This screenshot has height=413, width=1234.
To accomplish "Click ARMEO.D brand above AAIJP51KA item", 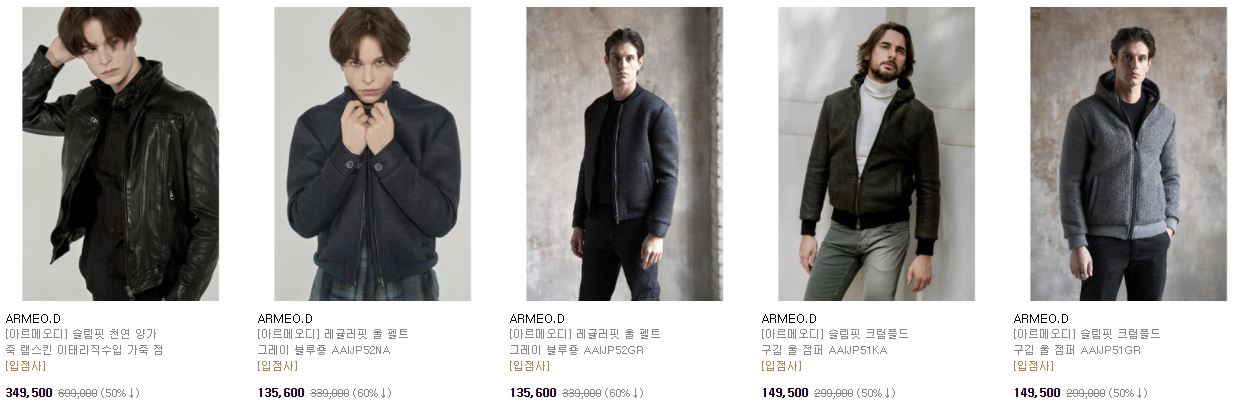I will pos(789,319).
